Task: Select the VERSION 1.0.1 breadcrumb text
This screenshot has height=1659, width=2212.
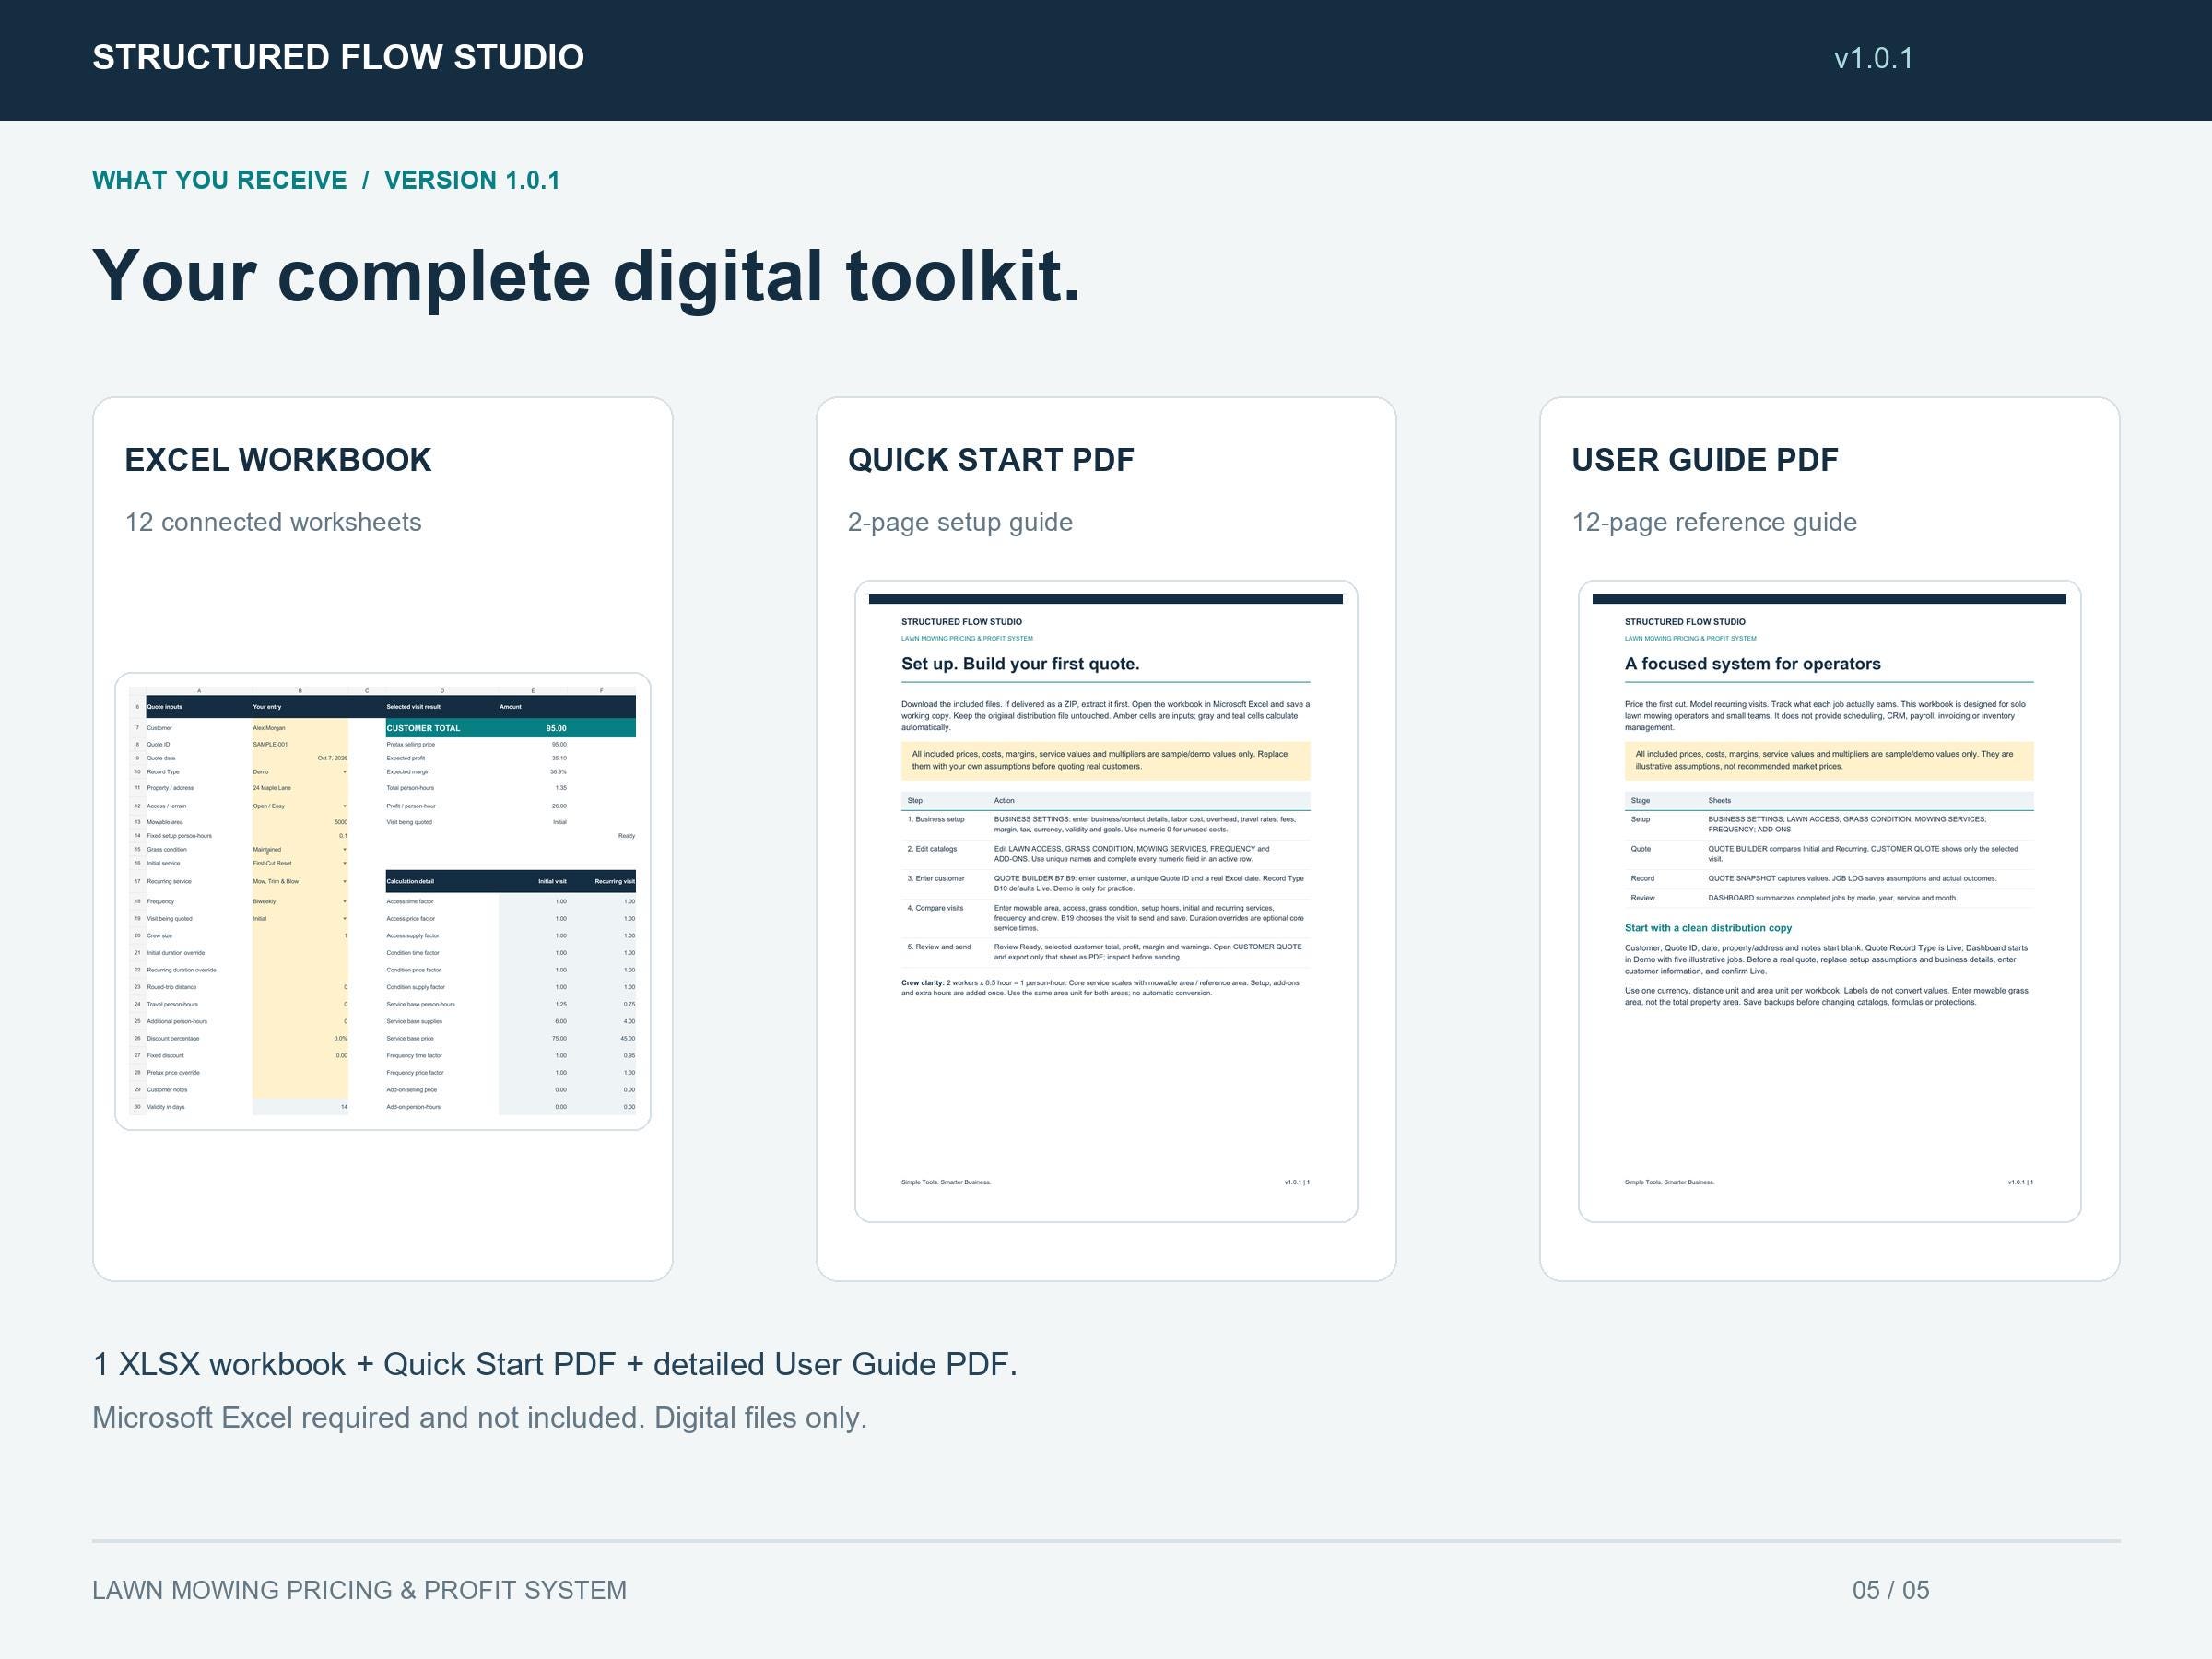Action: click(472, 180)
